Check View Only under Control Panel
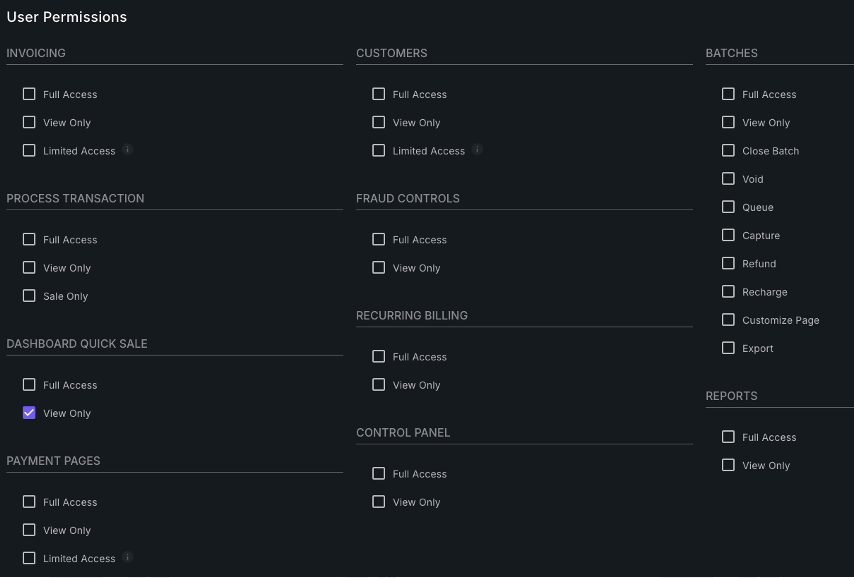The image size is (854, 578). click(378, 502)
